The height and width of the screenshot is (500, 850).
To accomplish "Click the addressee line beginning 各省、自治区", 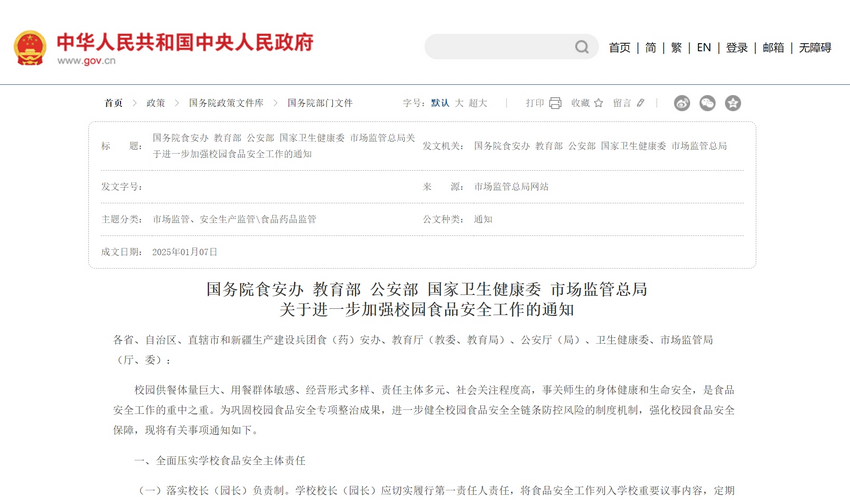I will 413,350.
